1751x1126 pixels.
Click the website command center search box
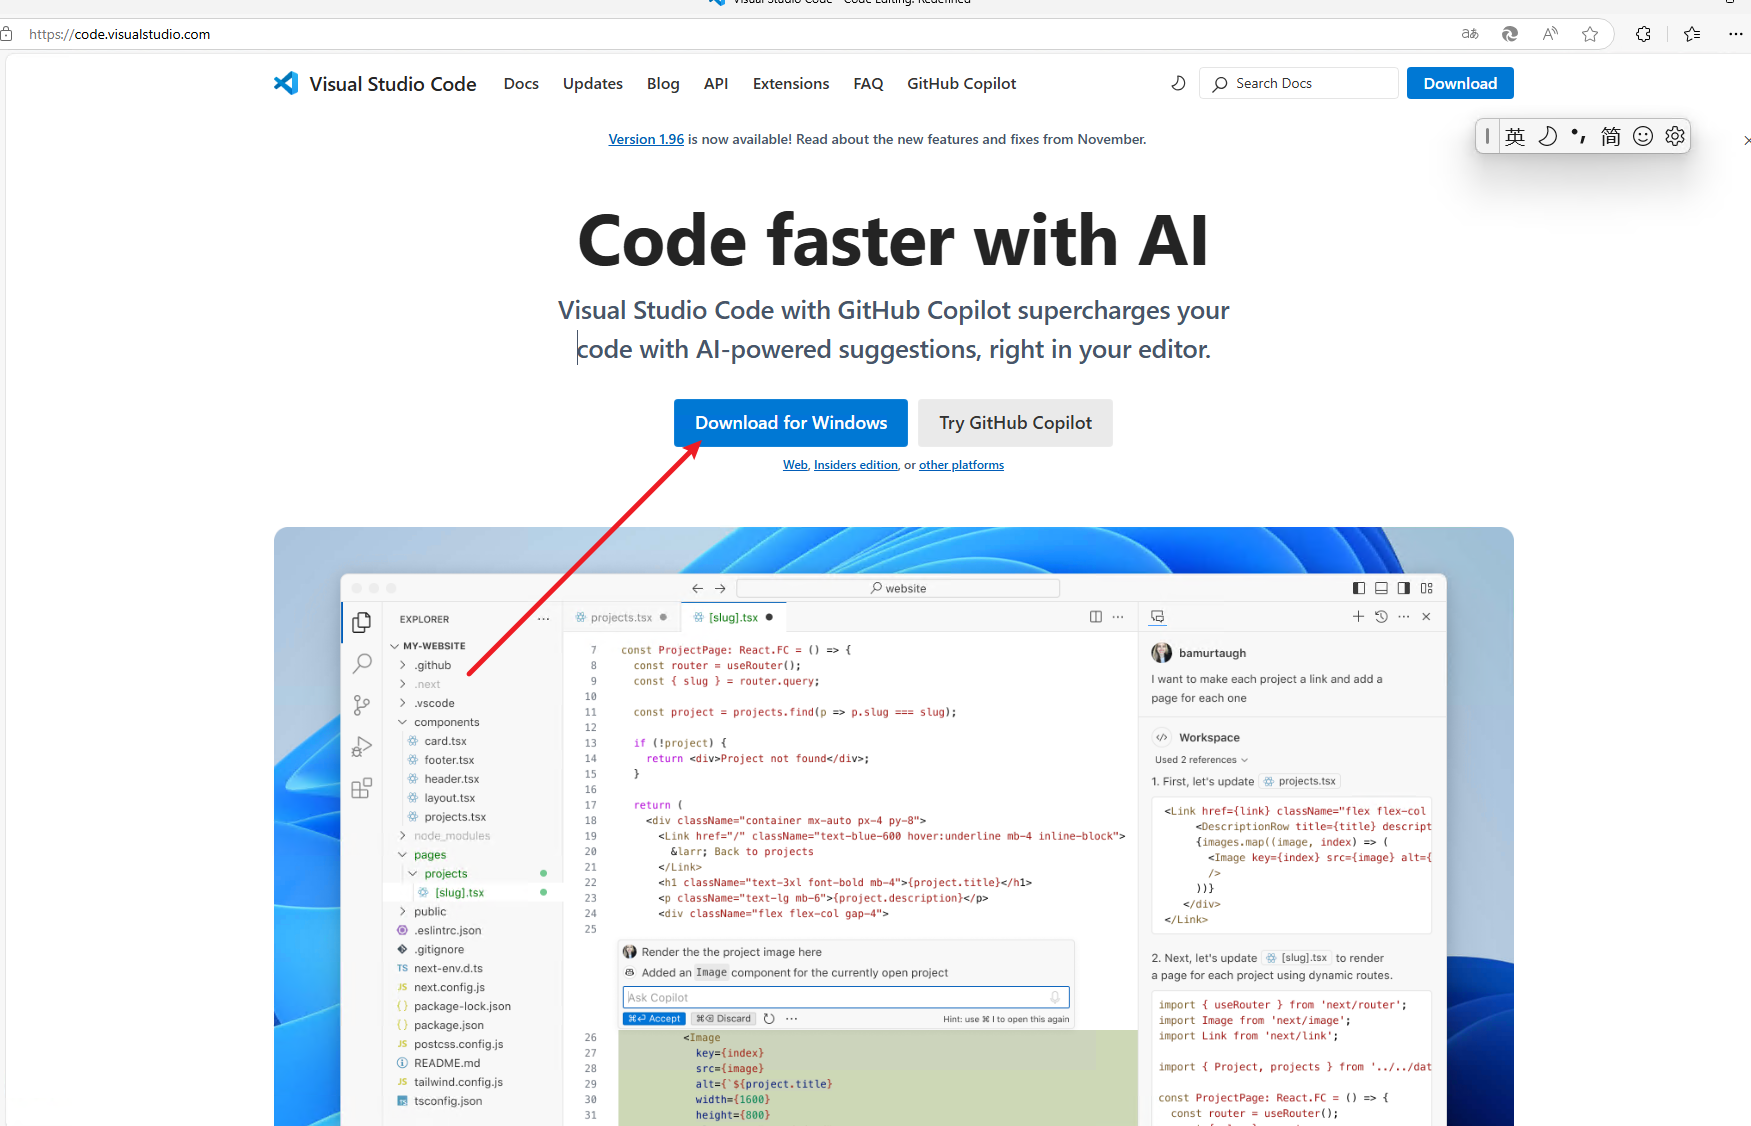tap(898, 588)
